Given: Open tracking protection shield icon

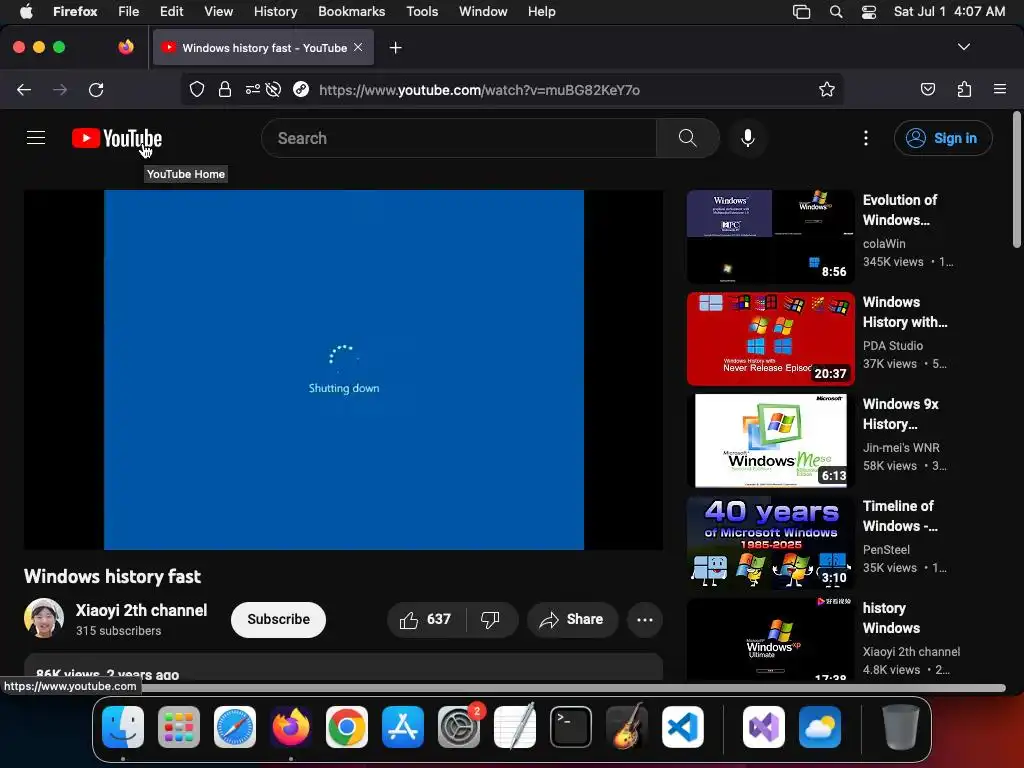Looking at the screenshot, I should coord(197,89).
